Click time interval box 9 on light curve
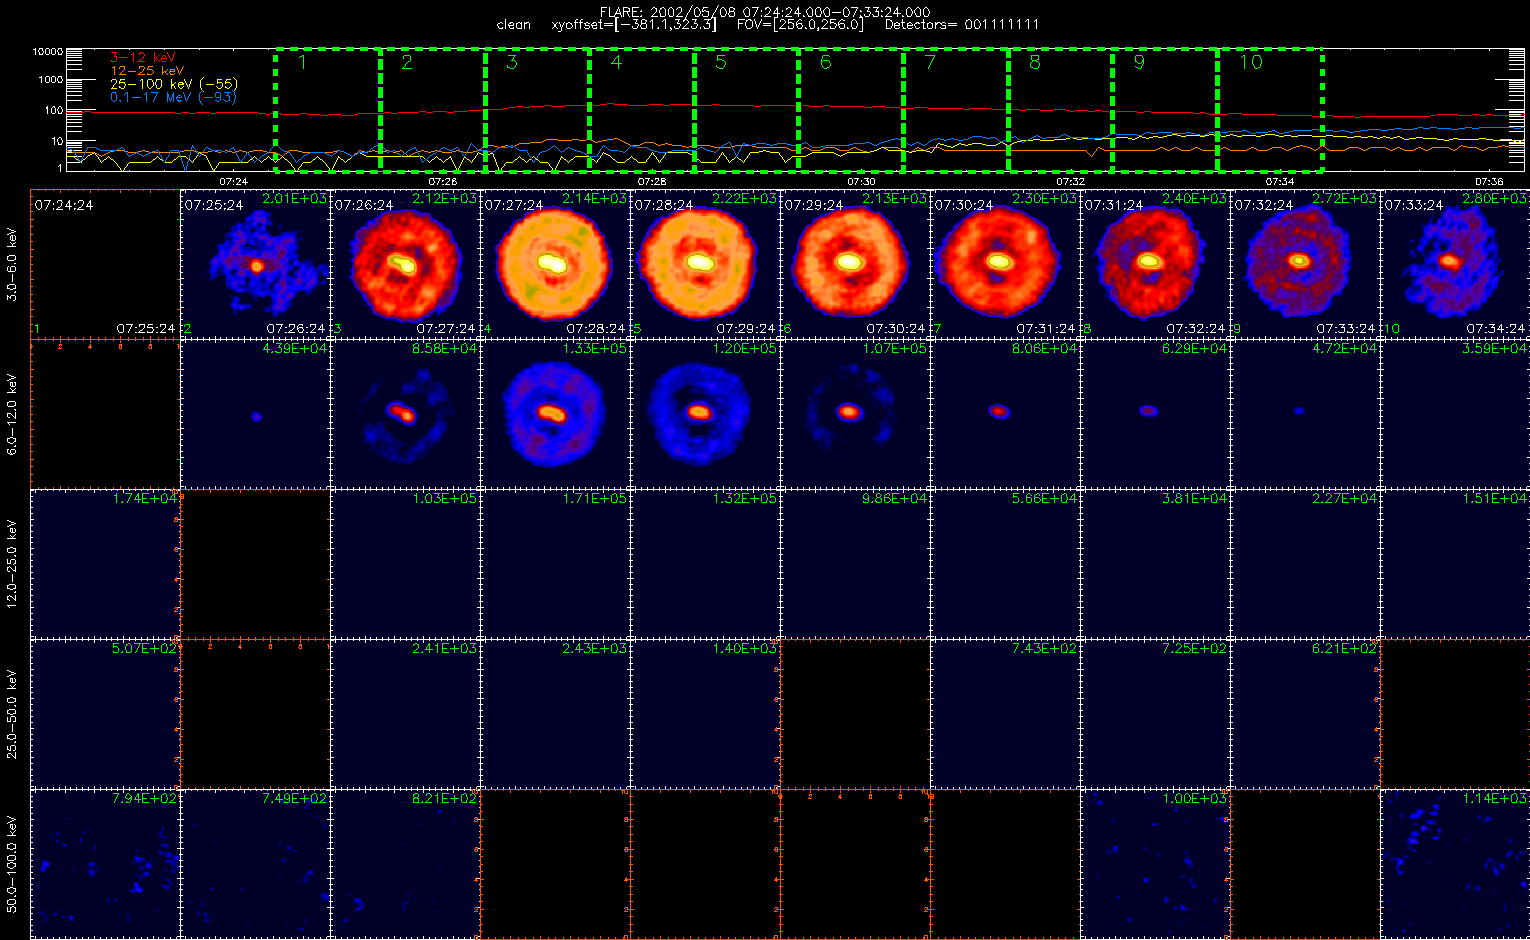The image size is (1530, 940). click(x=1165, y=110)
